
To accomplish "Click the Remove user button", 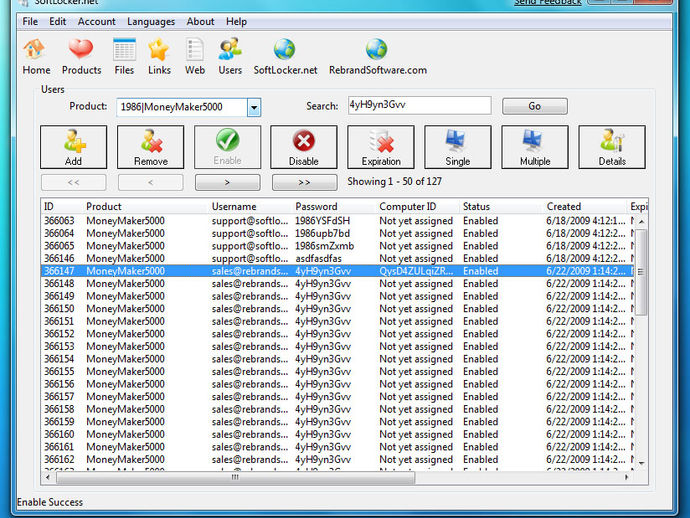I will [x=150, y=147].
